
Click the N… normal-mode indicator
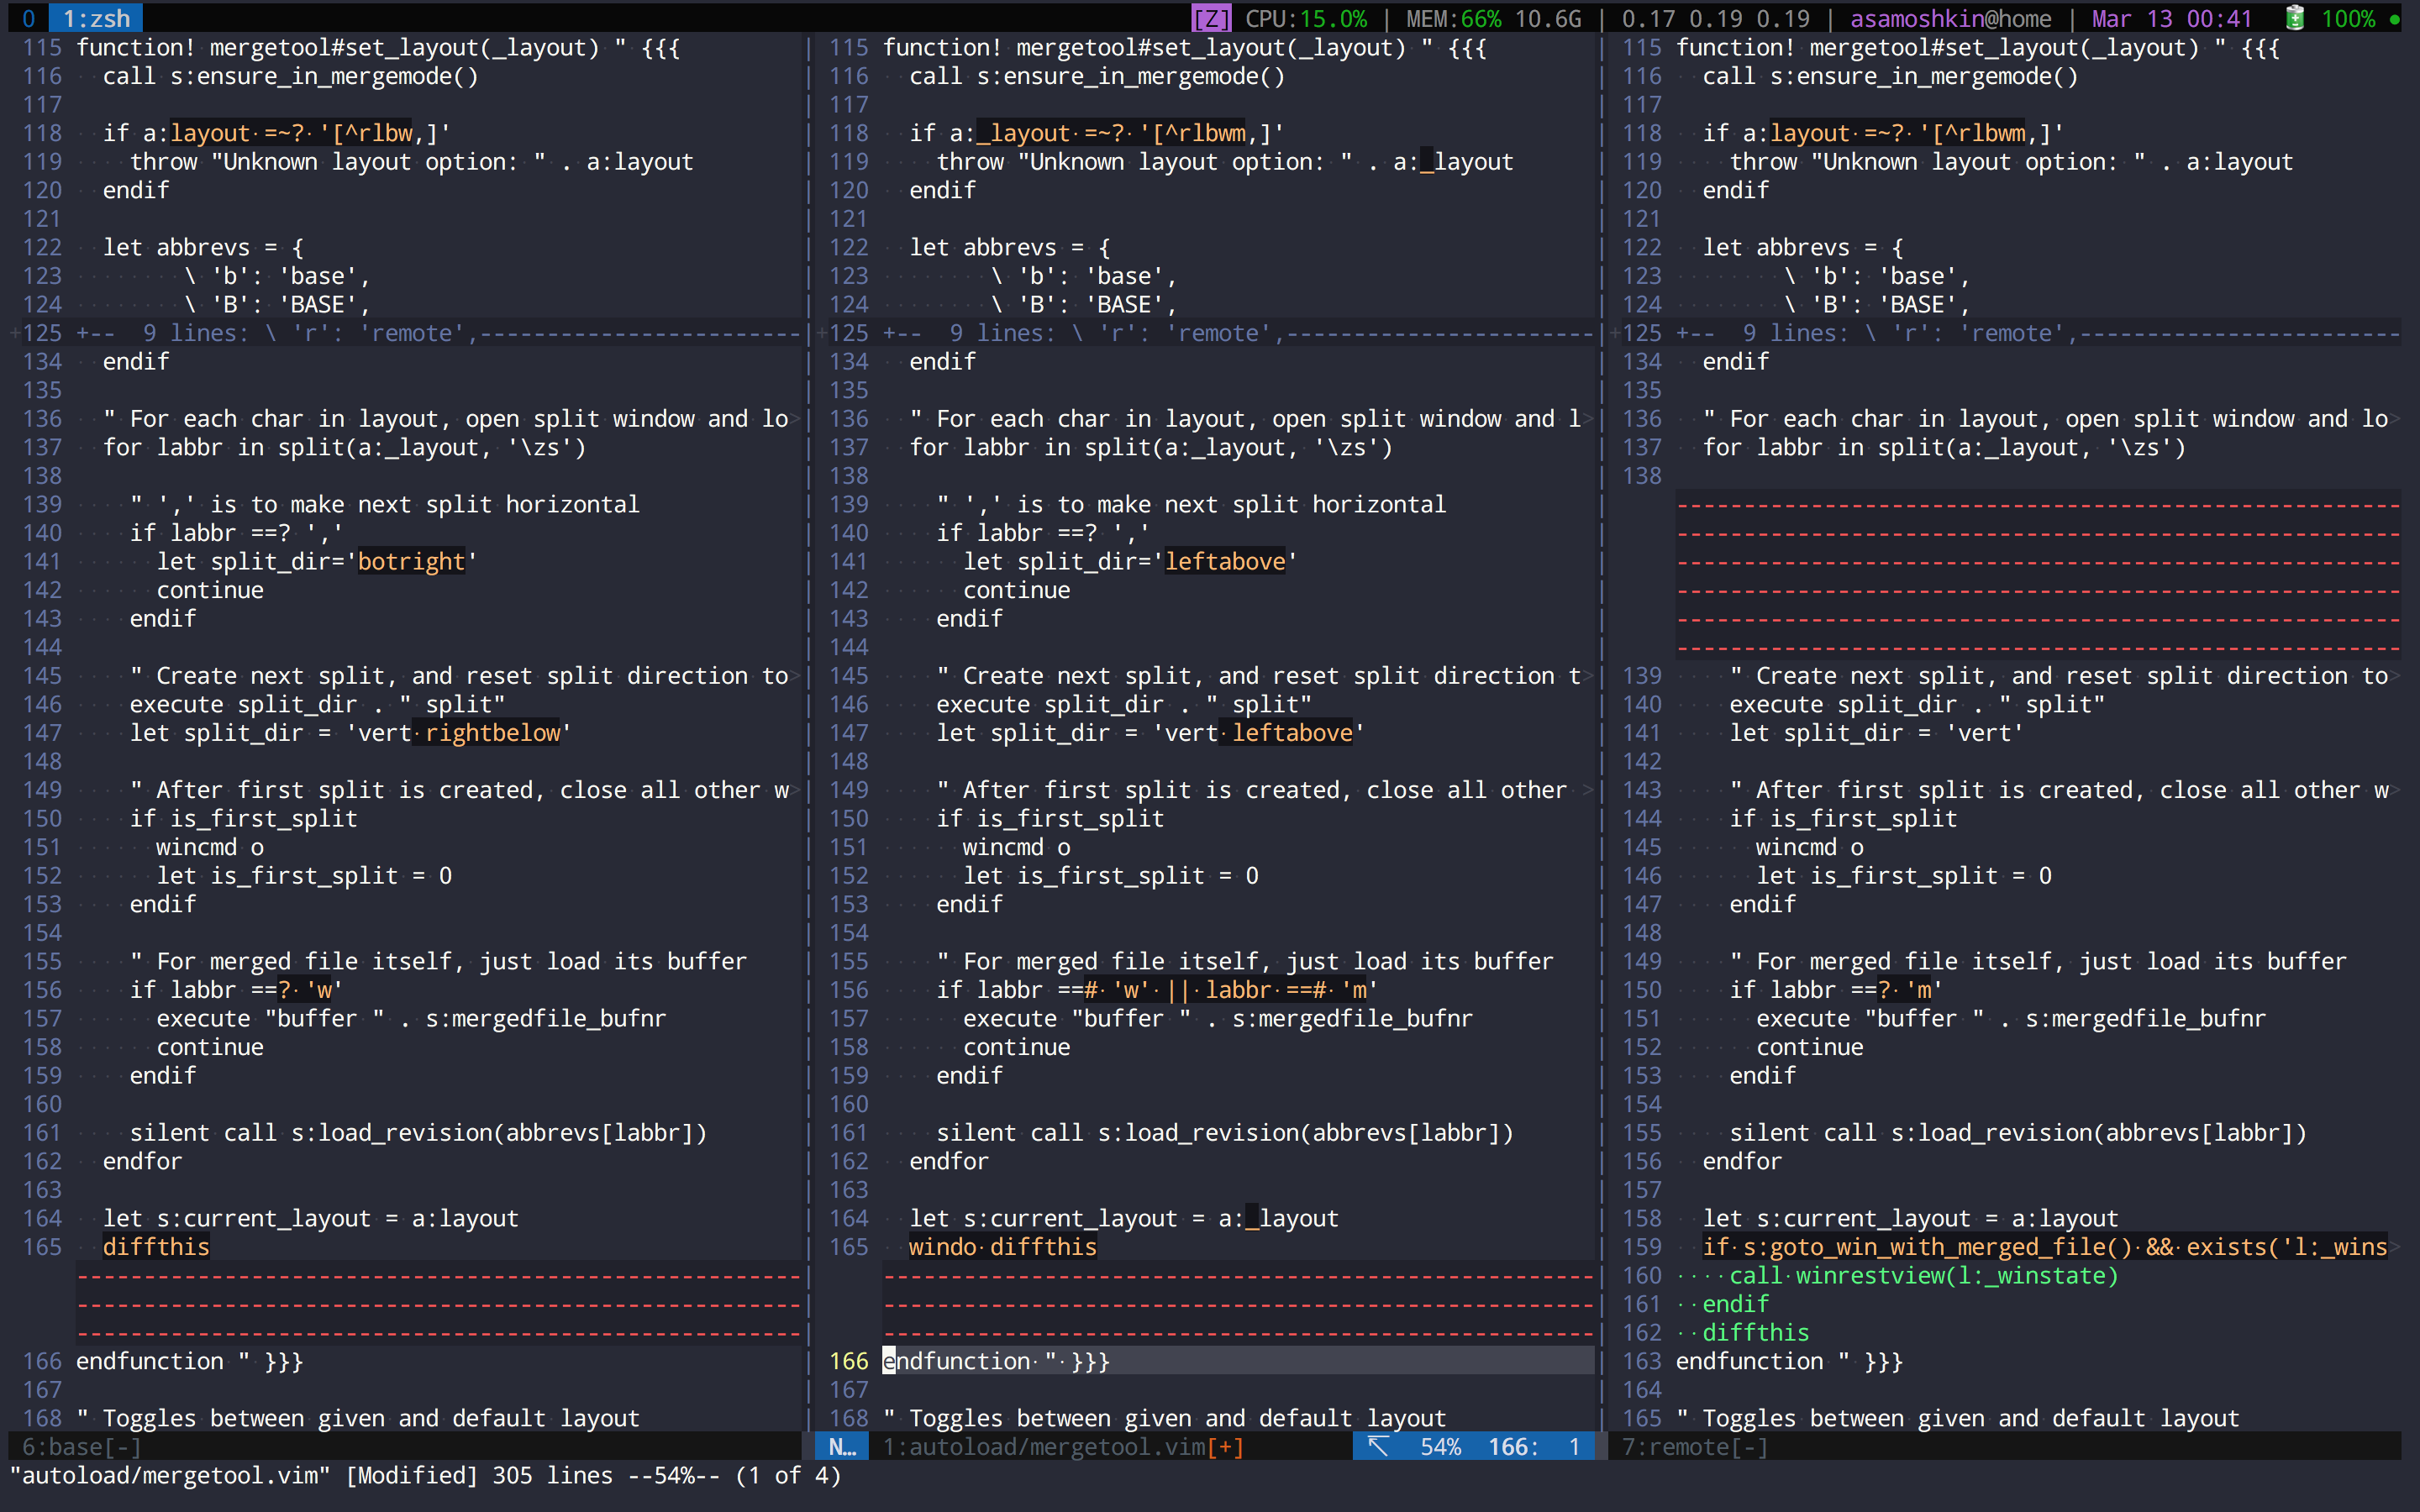coord(842,1446)
